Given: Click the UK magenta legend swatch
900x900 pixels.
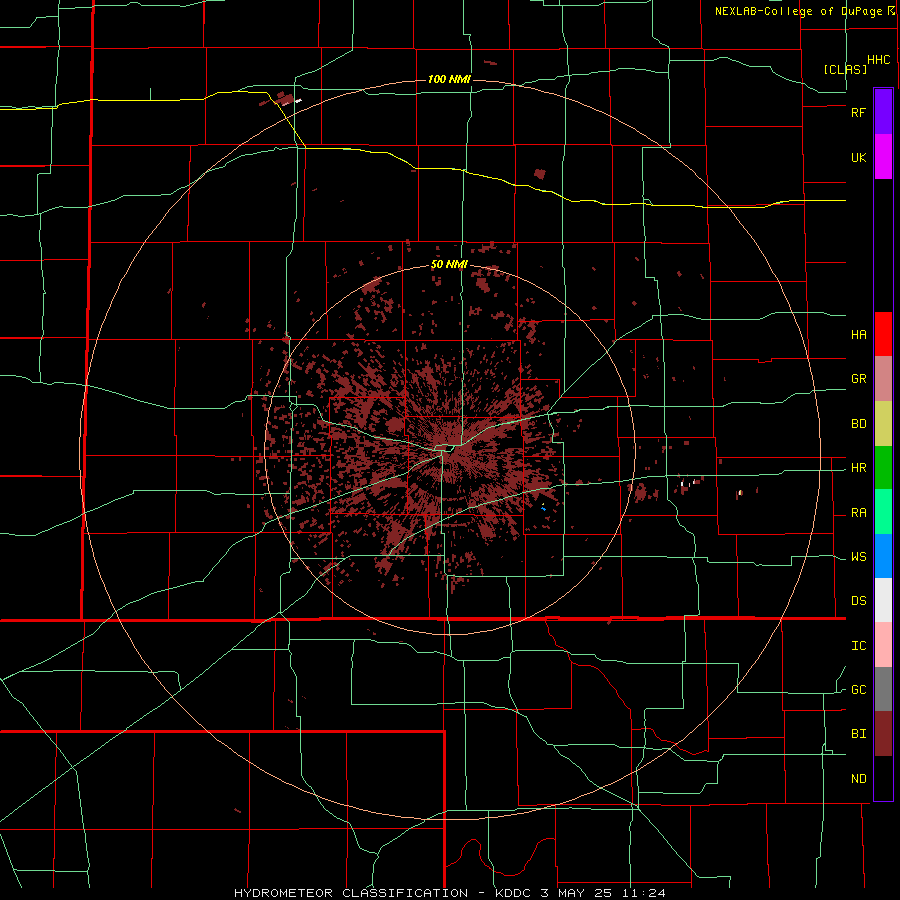Looking at the screenshot, I should pos(883,157).
